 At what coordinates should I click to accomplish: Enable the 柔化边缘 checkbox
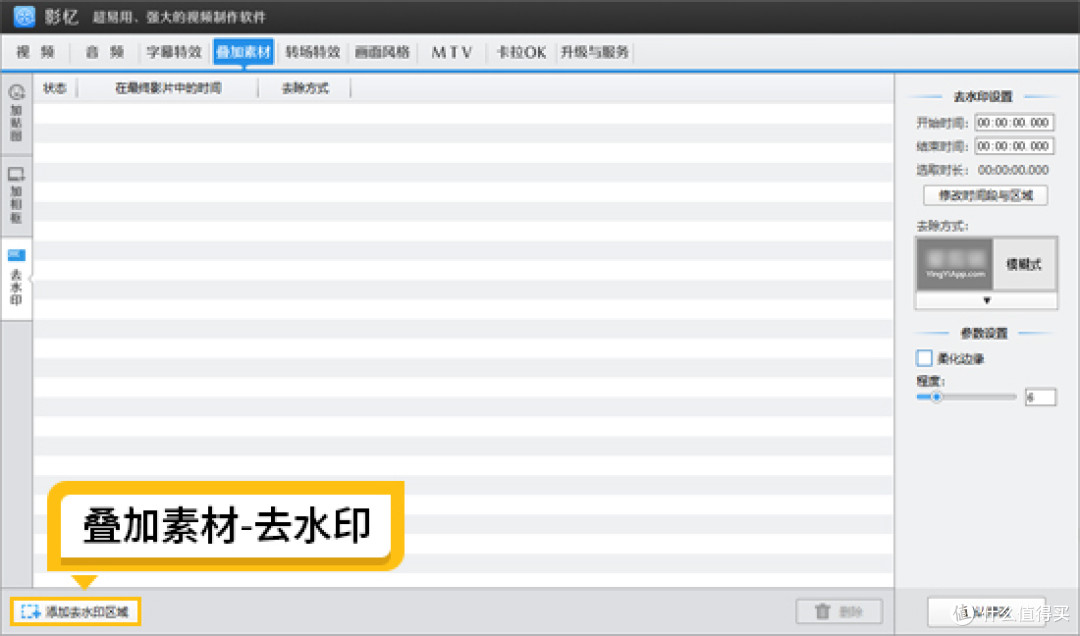tap(924, 358)
